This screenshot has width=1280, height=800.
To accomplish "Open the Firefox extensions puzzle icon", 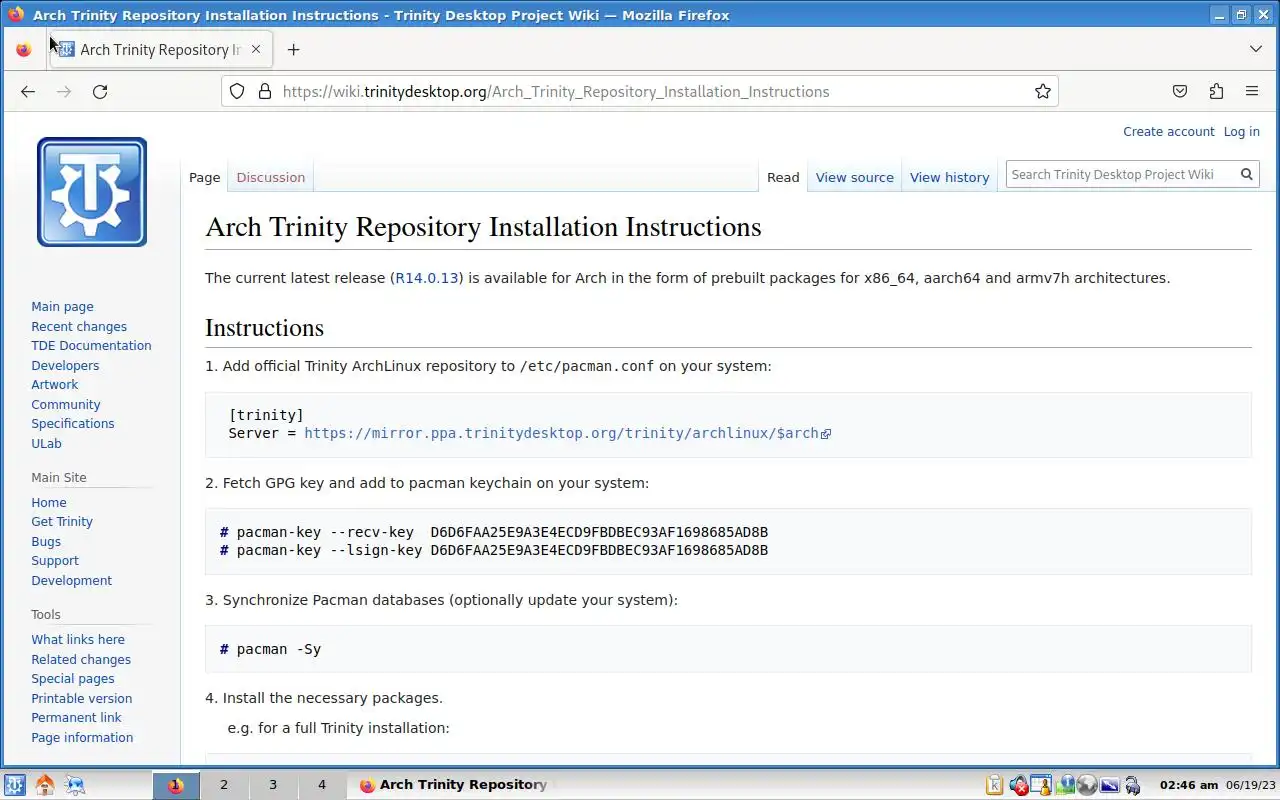I will tap(1216, 91).
